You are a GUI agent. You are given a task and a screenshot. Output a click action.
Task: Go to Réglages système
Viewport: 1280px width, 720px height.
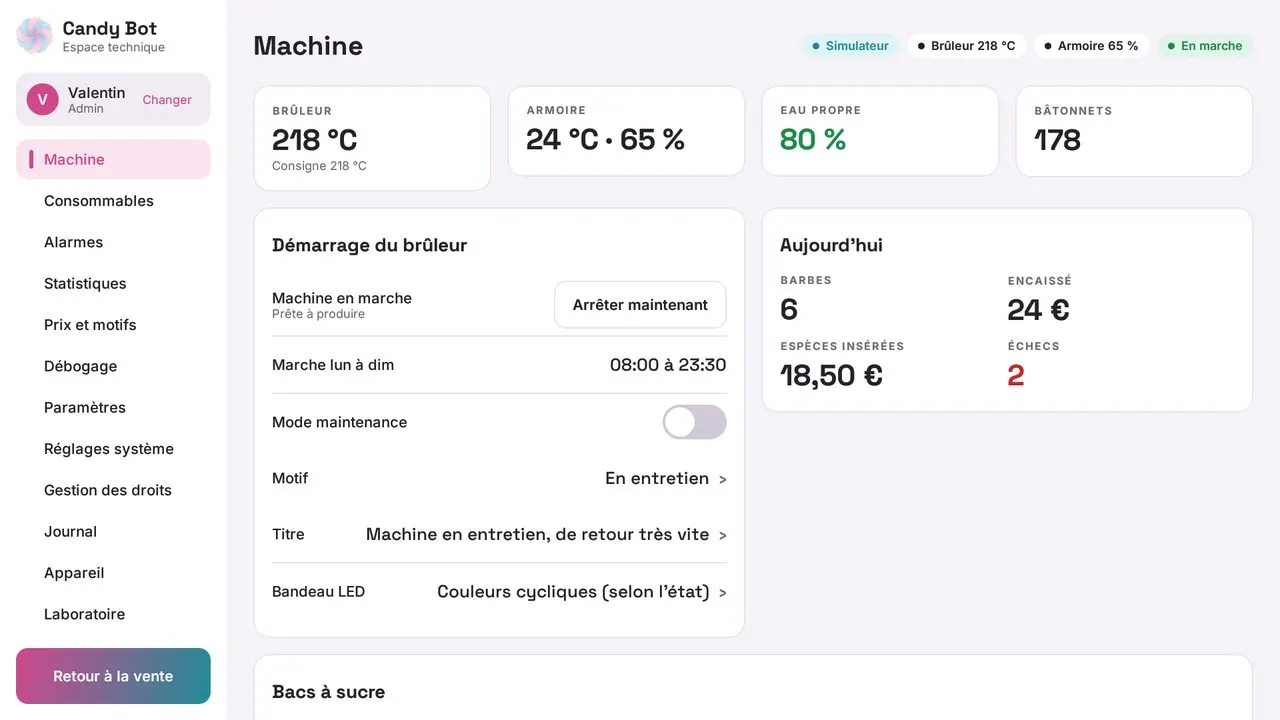(x=113, y=449)
